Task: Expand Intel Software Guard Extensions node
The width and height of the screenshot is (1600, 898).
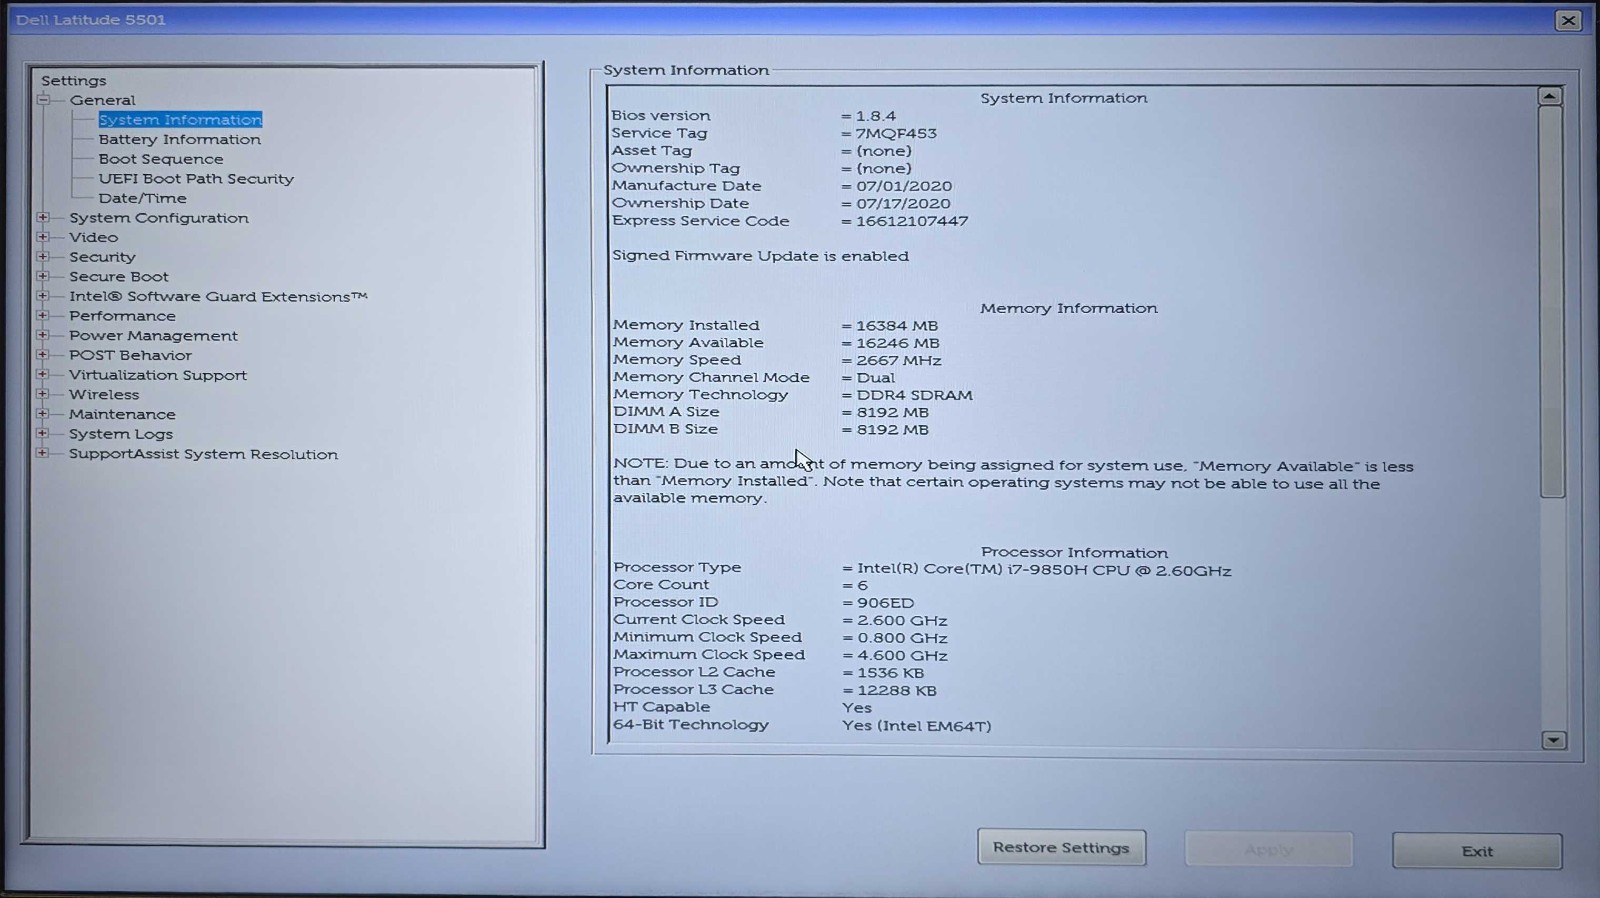Action: click(x=43, y=296)
